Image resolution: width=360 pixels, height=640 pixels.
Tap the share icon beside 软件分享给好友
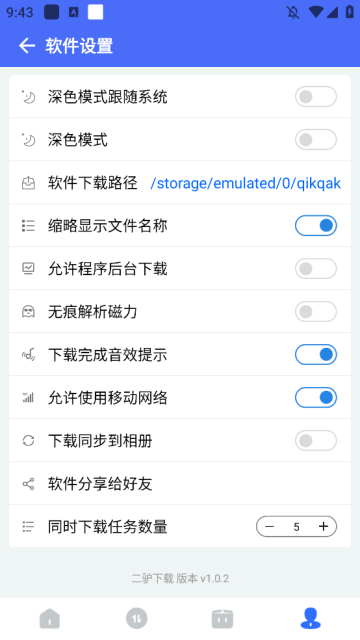(28, 484)
